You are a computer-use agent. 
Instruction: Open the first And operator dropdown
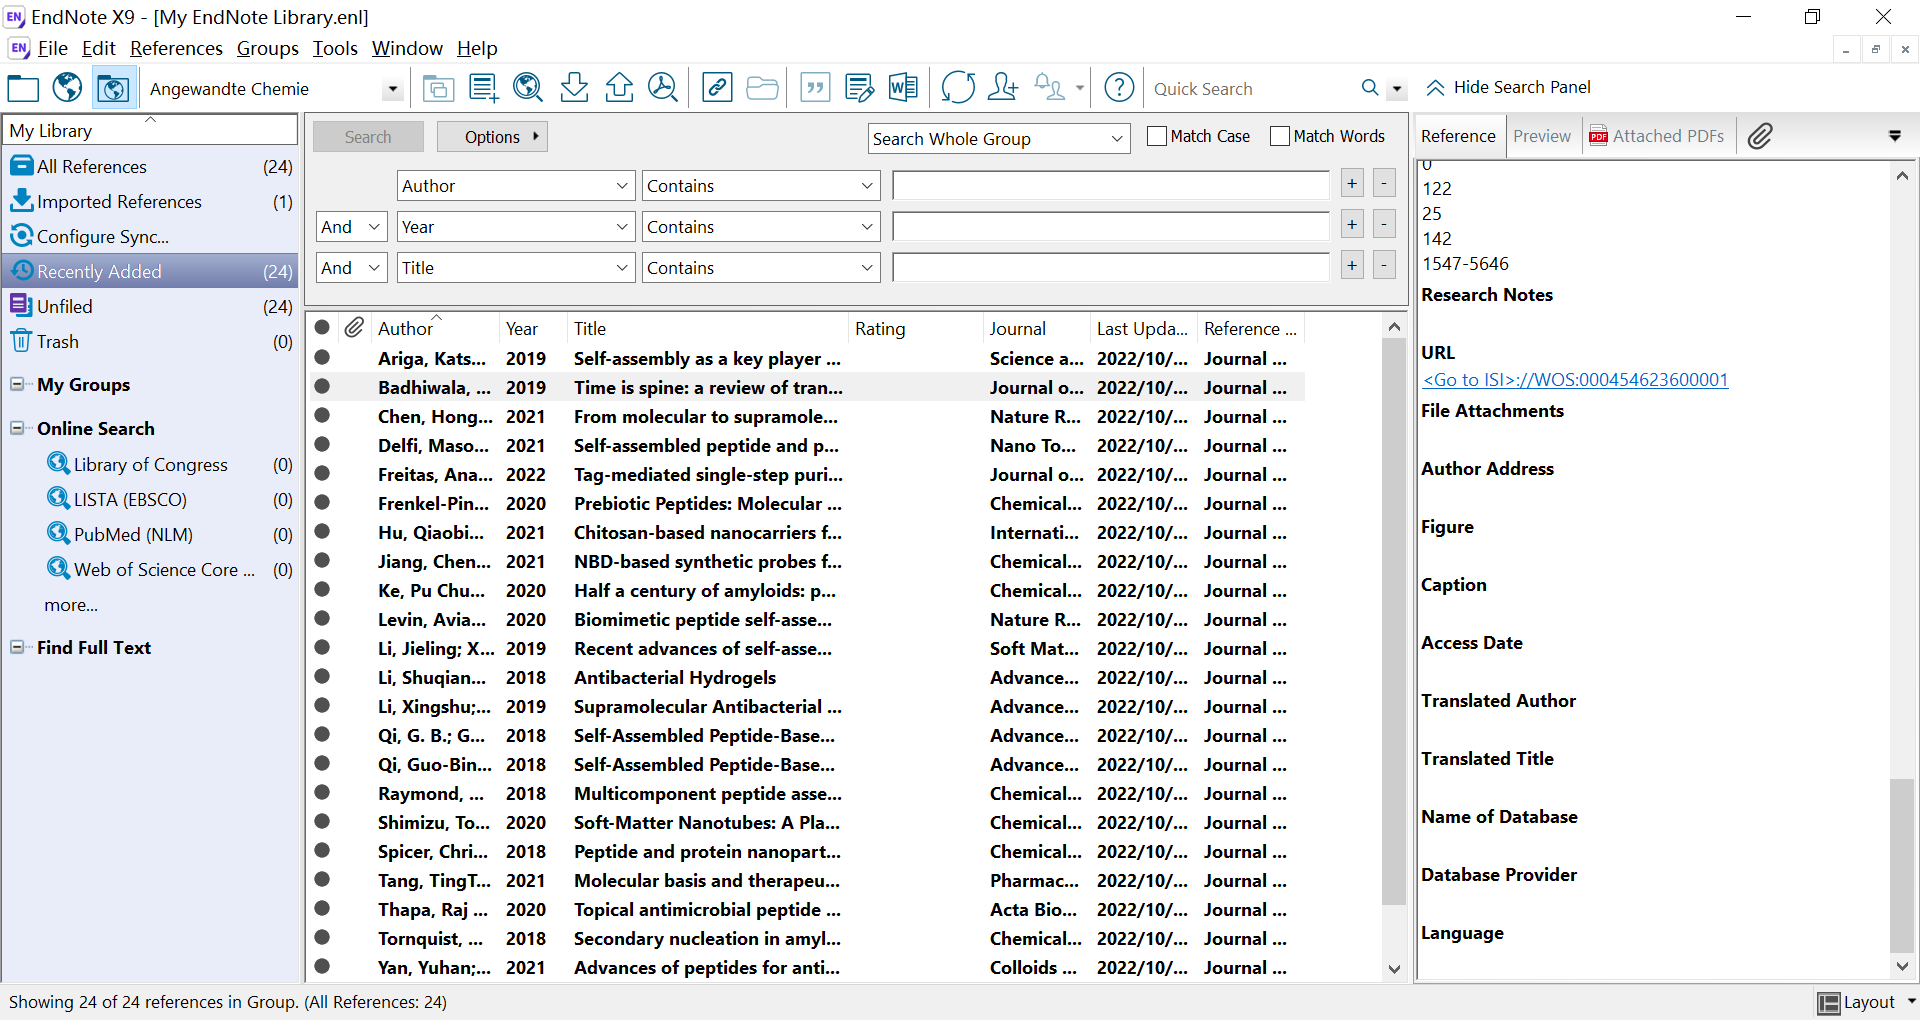click(x=352, y=227)
